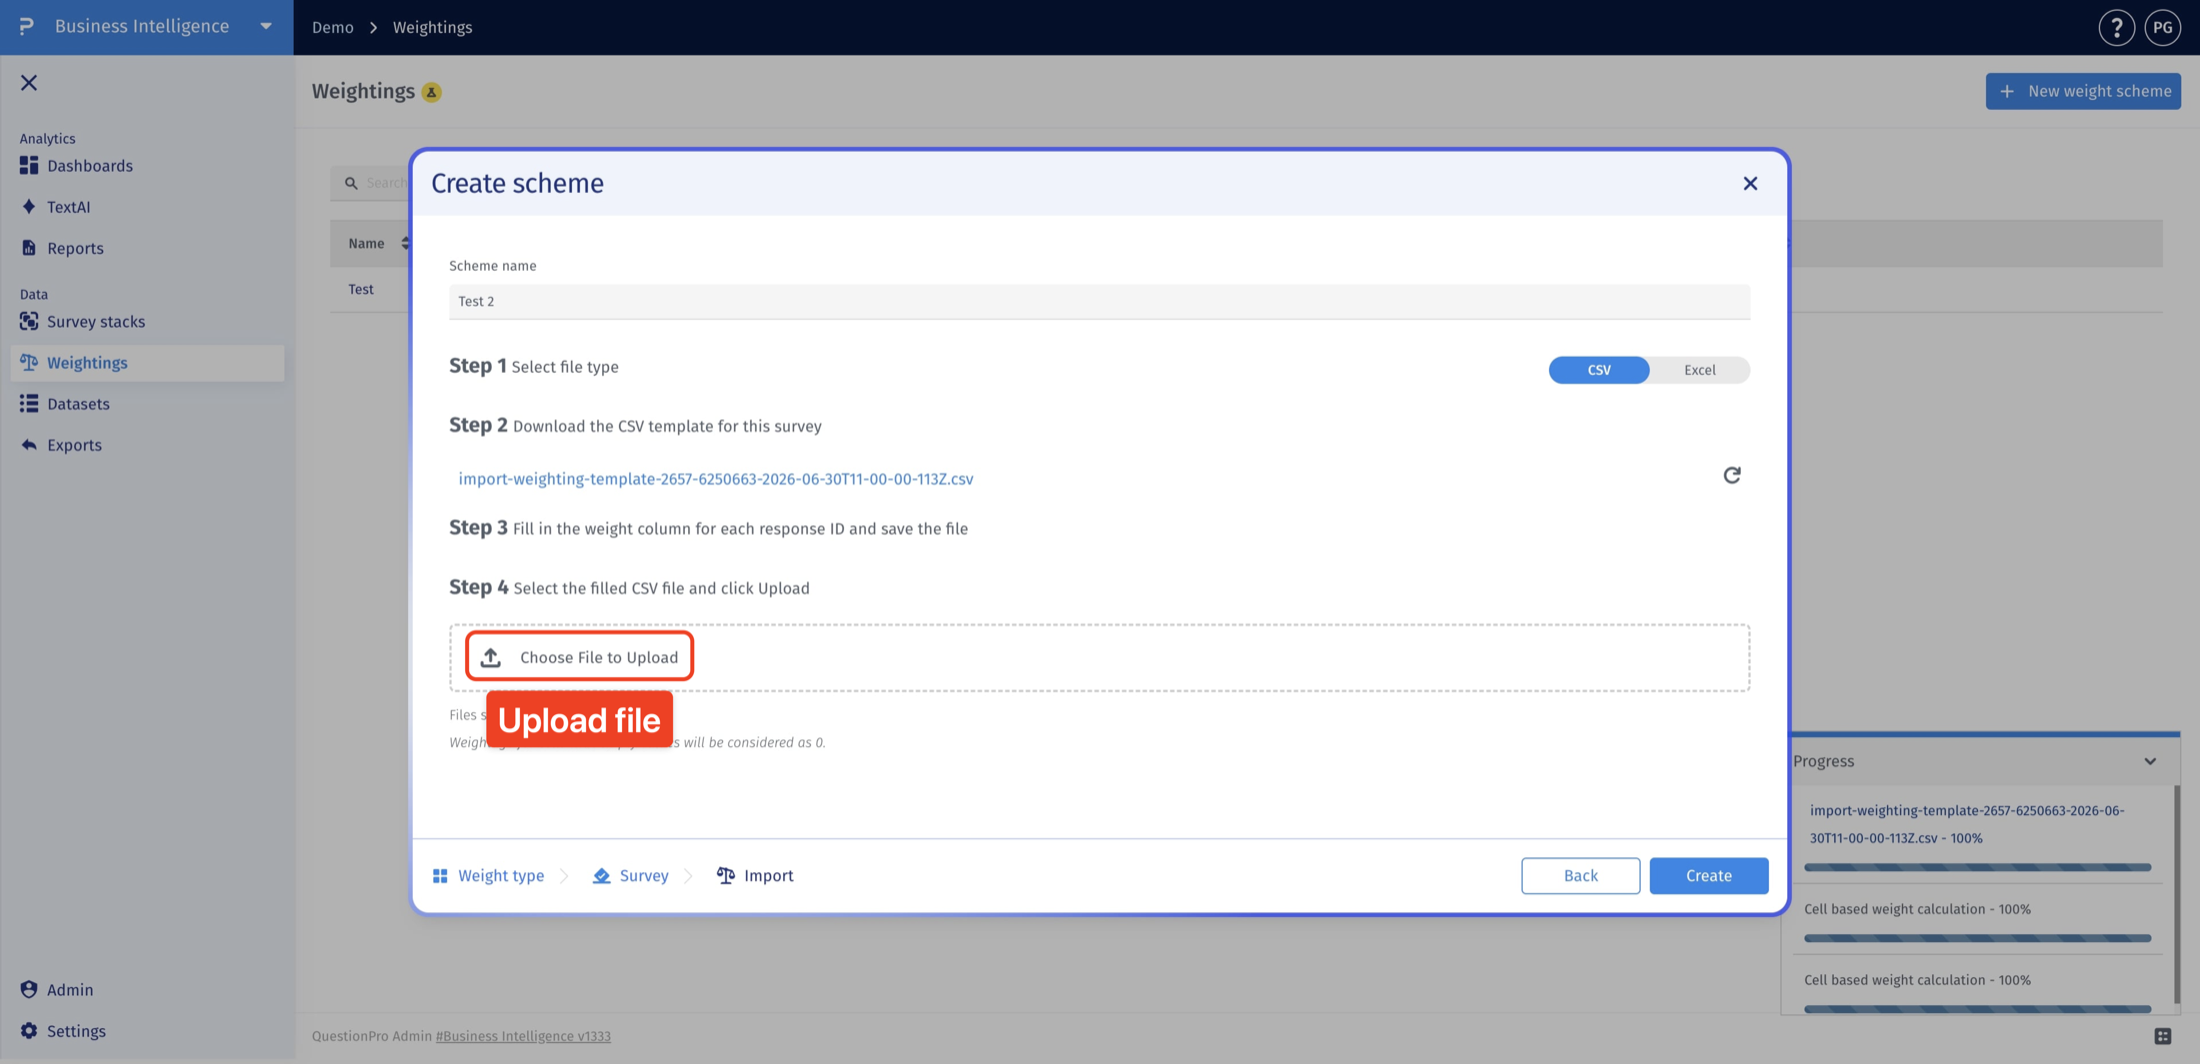The image size is (2200, 1064).
Task: Click the QuestionPro P logo icon
Action: coord(26,26)
